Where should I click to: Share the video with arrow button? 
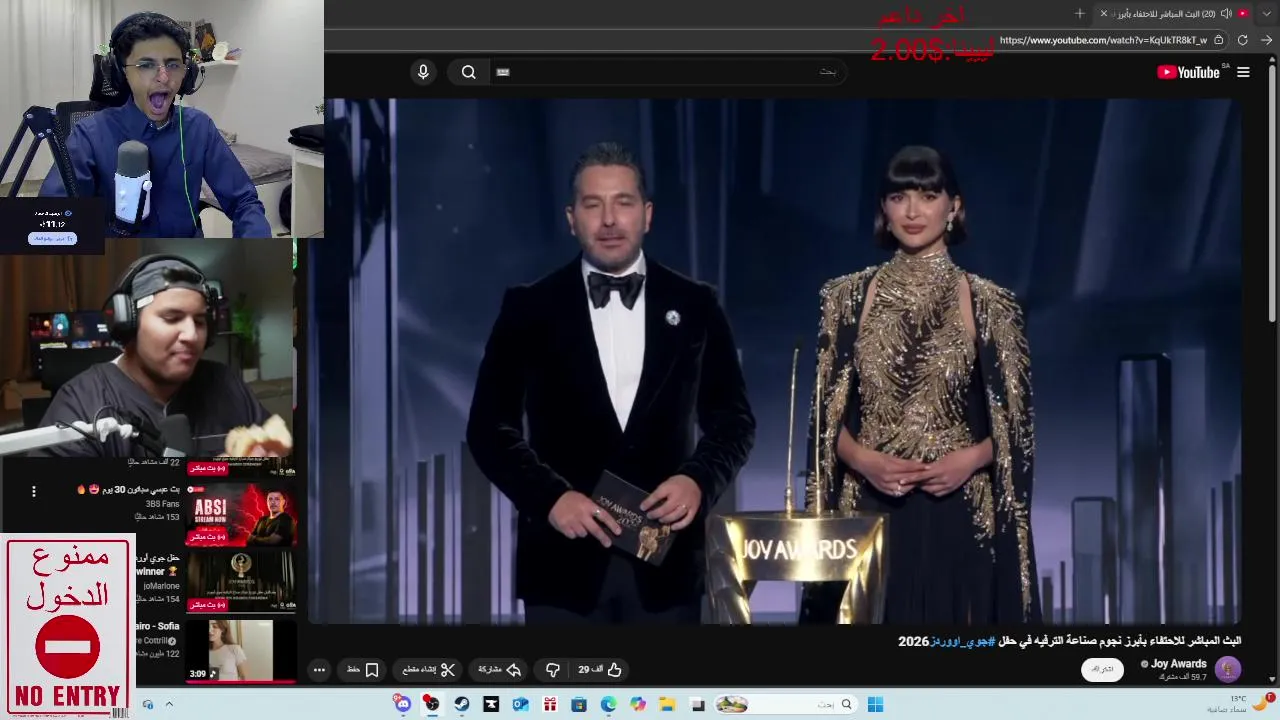point(500,670)
